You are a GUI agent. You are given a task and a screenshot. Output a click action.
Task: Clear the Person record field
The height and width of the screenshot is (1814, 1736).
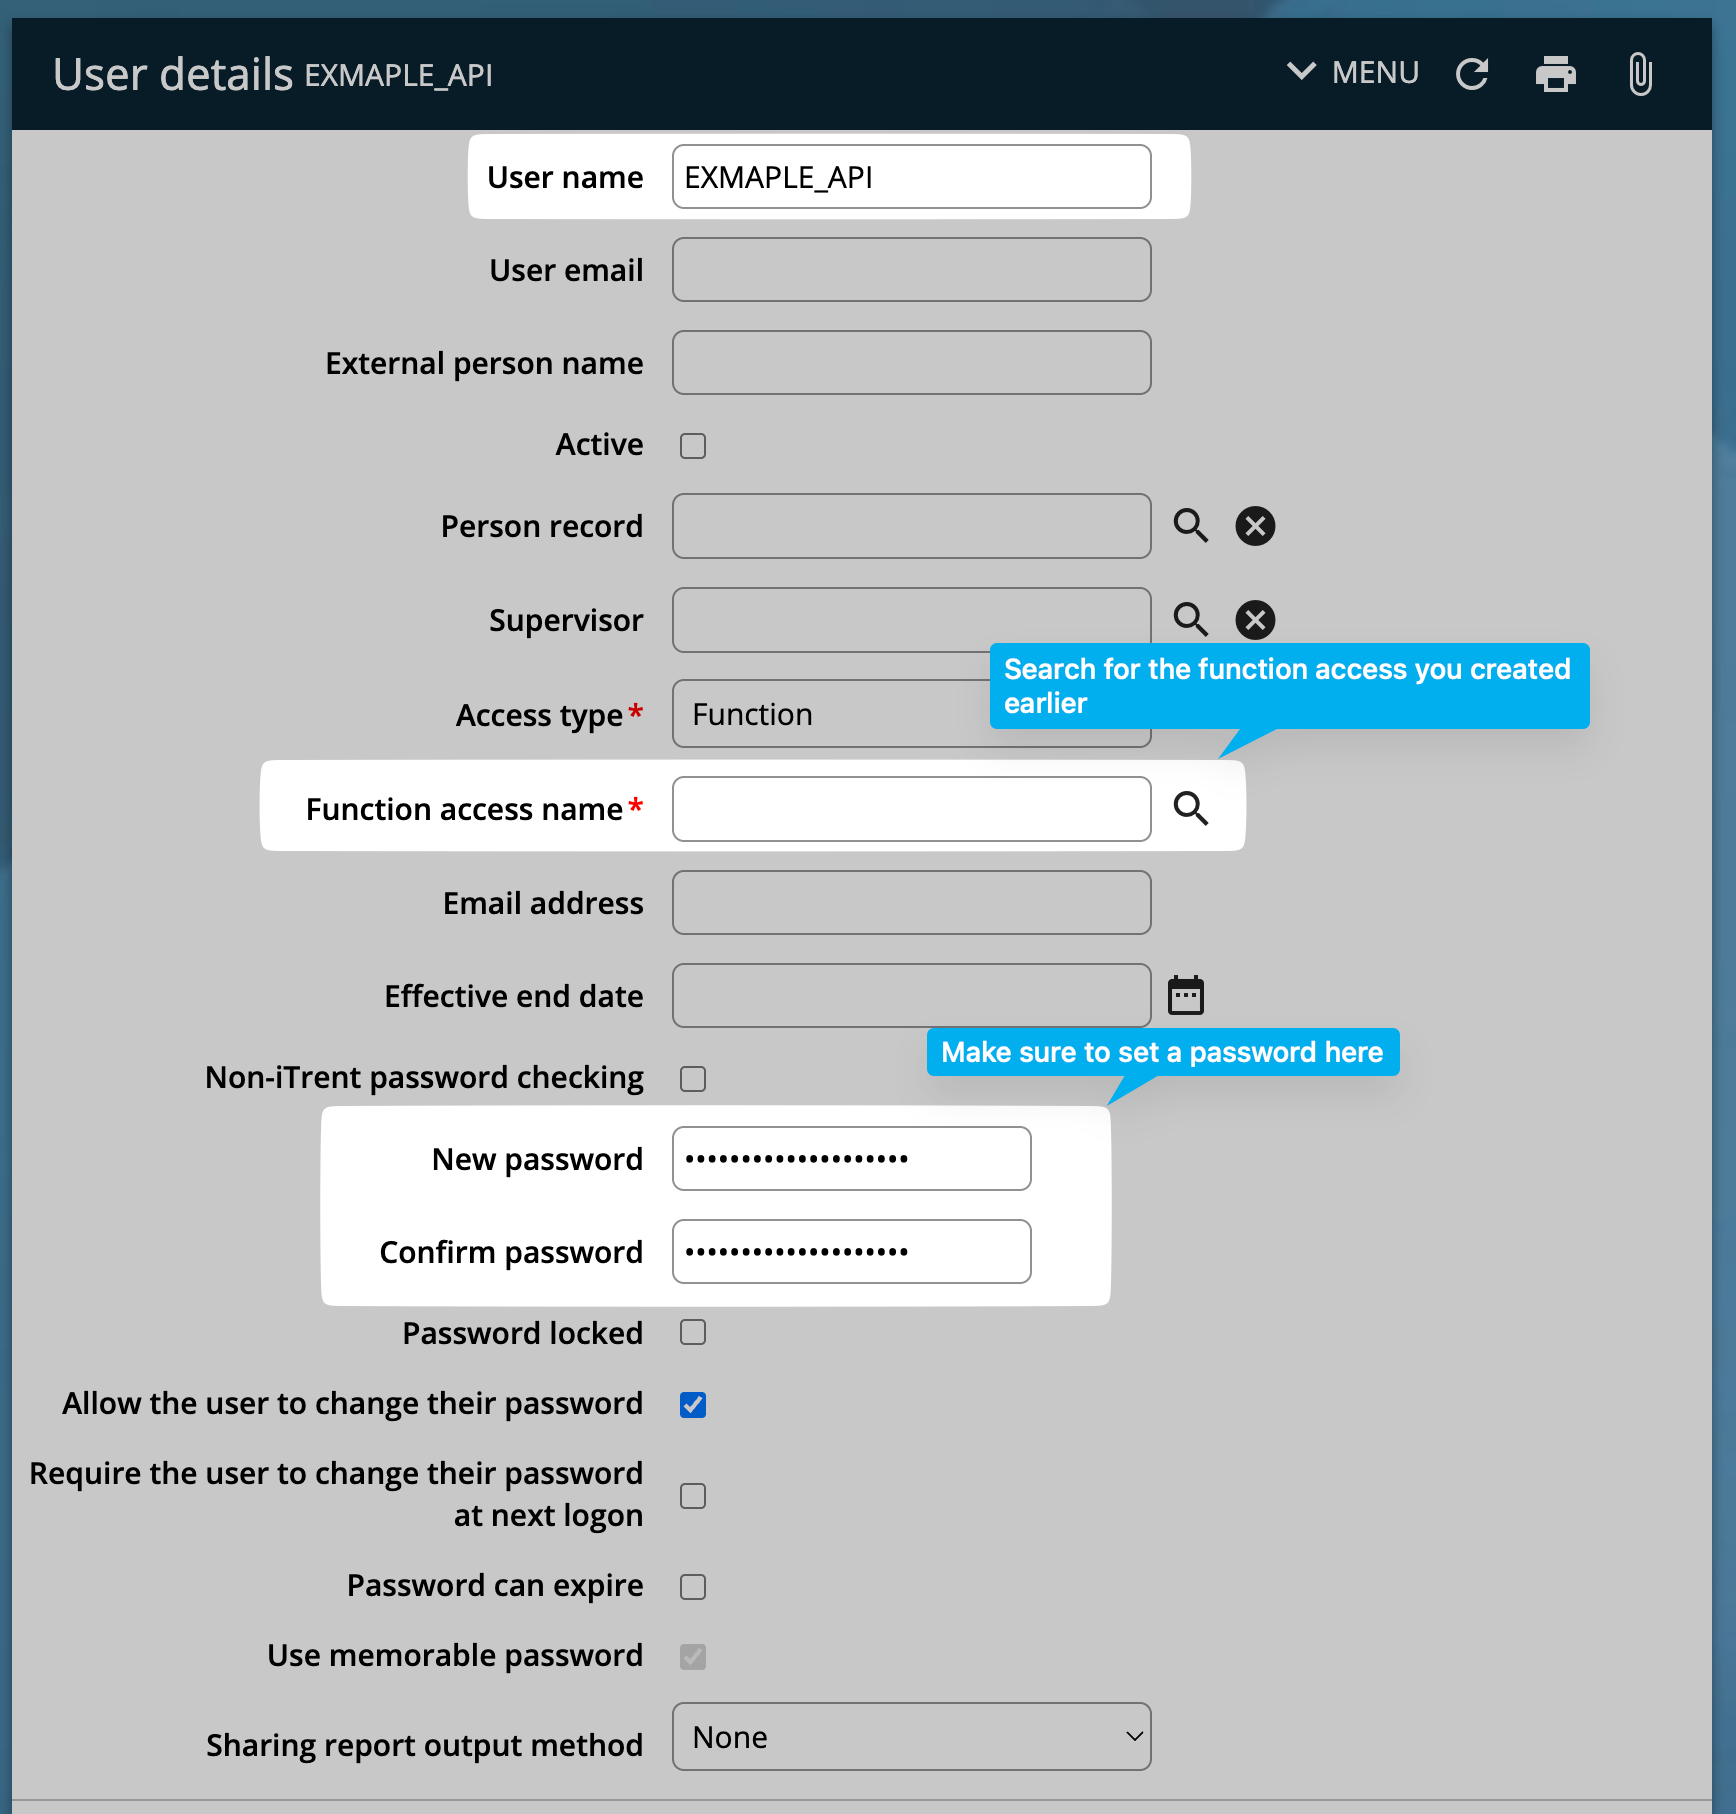pyautogui.click(x=1255, y=526)
